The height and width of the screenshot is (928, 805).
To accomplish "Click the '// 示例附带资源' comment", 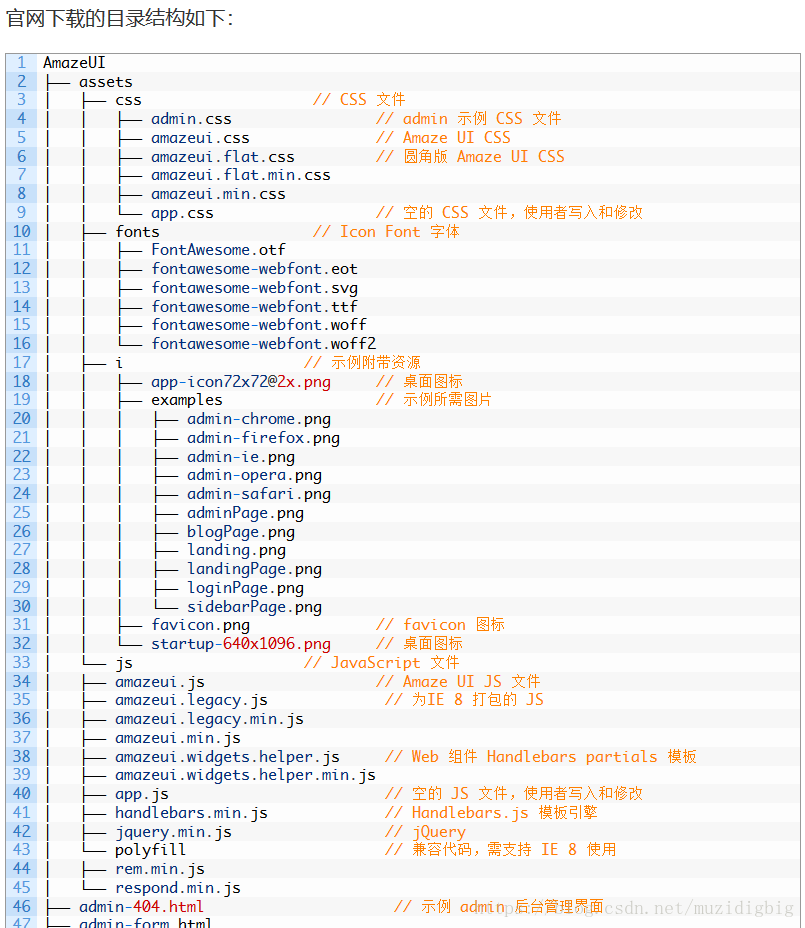I will (x=362, y=363).
